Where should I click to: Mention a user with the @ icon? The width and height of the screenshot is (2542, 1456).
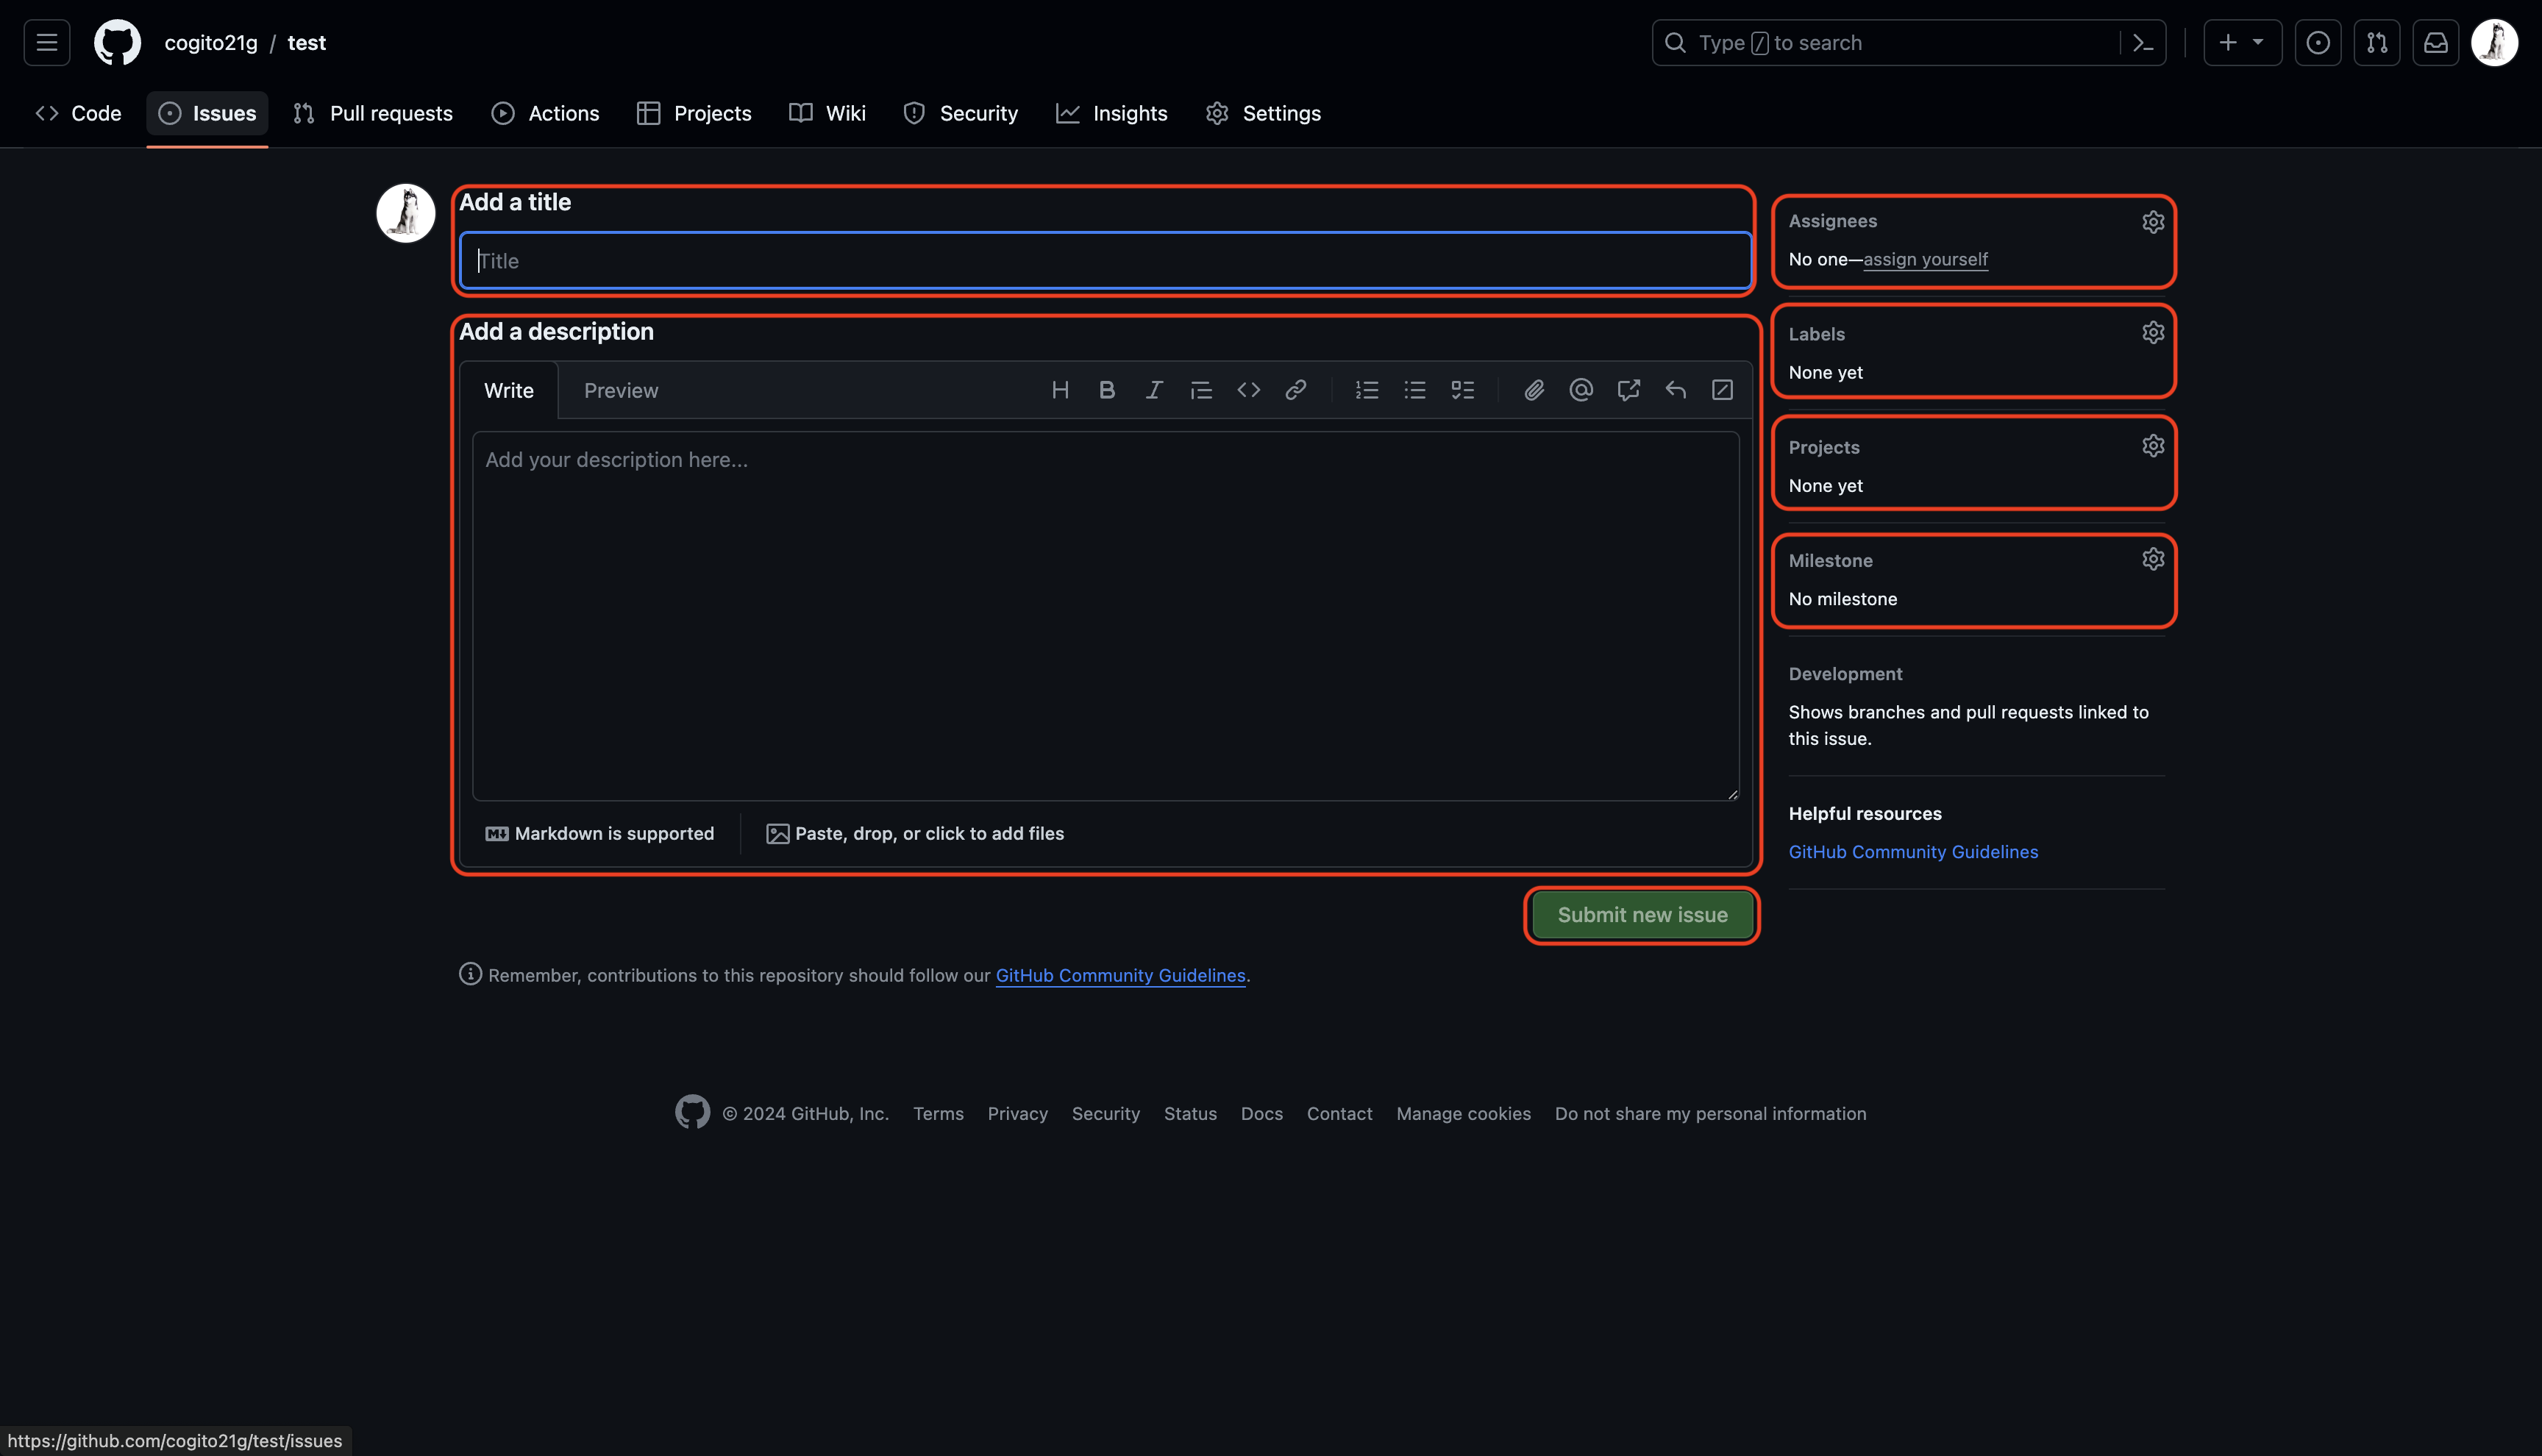pos(1581,390)
